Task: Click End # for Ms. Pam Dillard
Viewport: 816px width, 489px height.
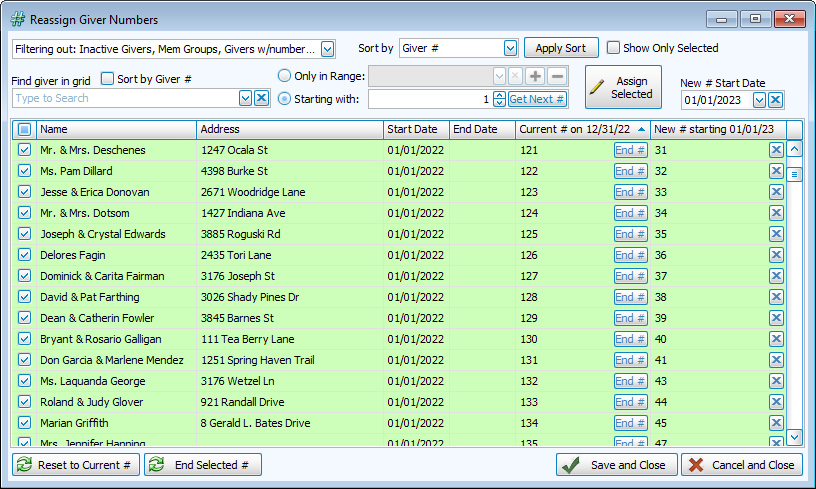Action: 630,171
